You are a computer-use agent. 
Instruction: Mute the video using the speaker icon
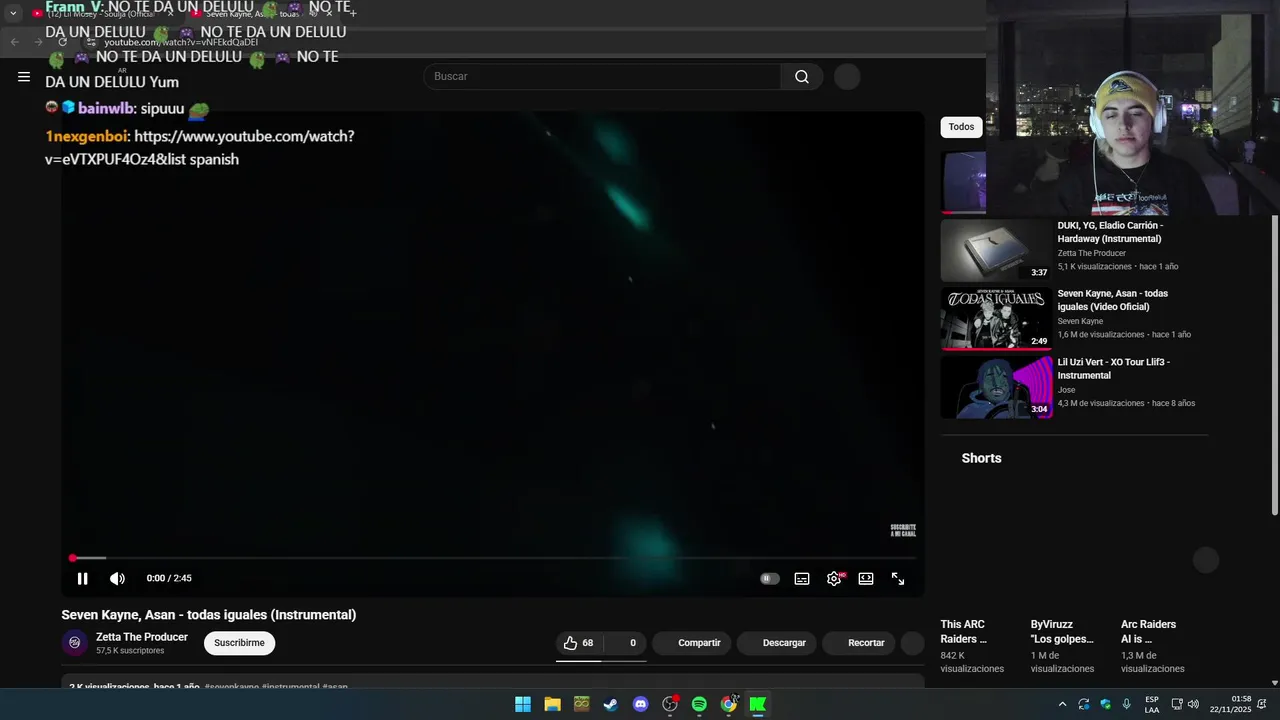coord(117,578)
